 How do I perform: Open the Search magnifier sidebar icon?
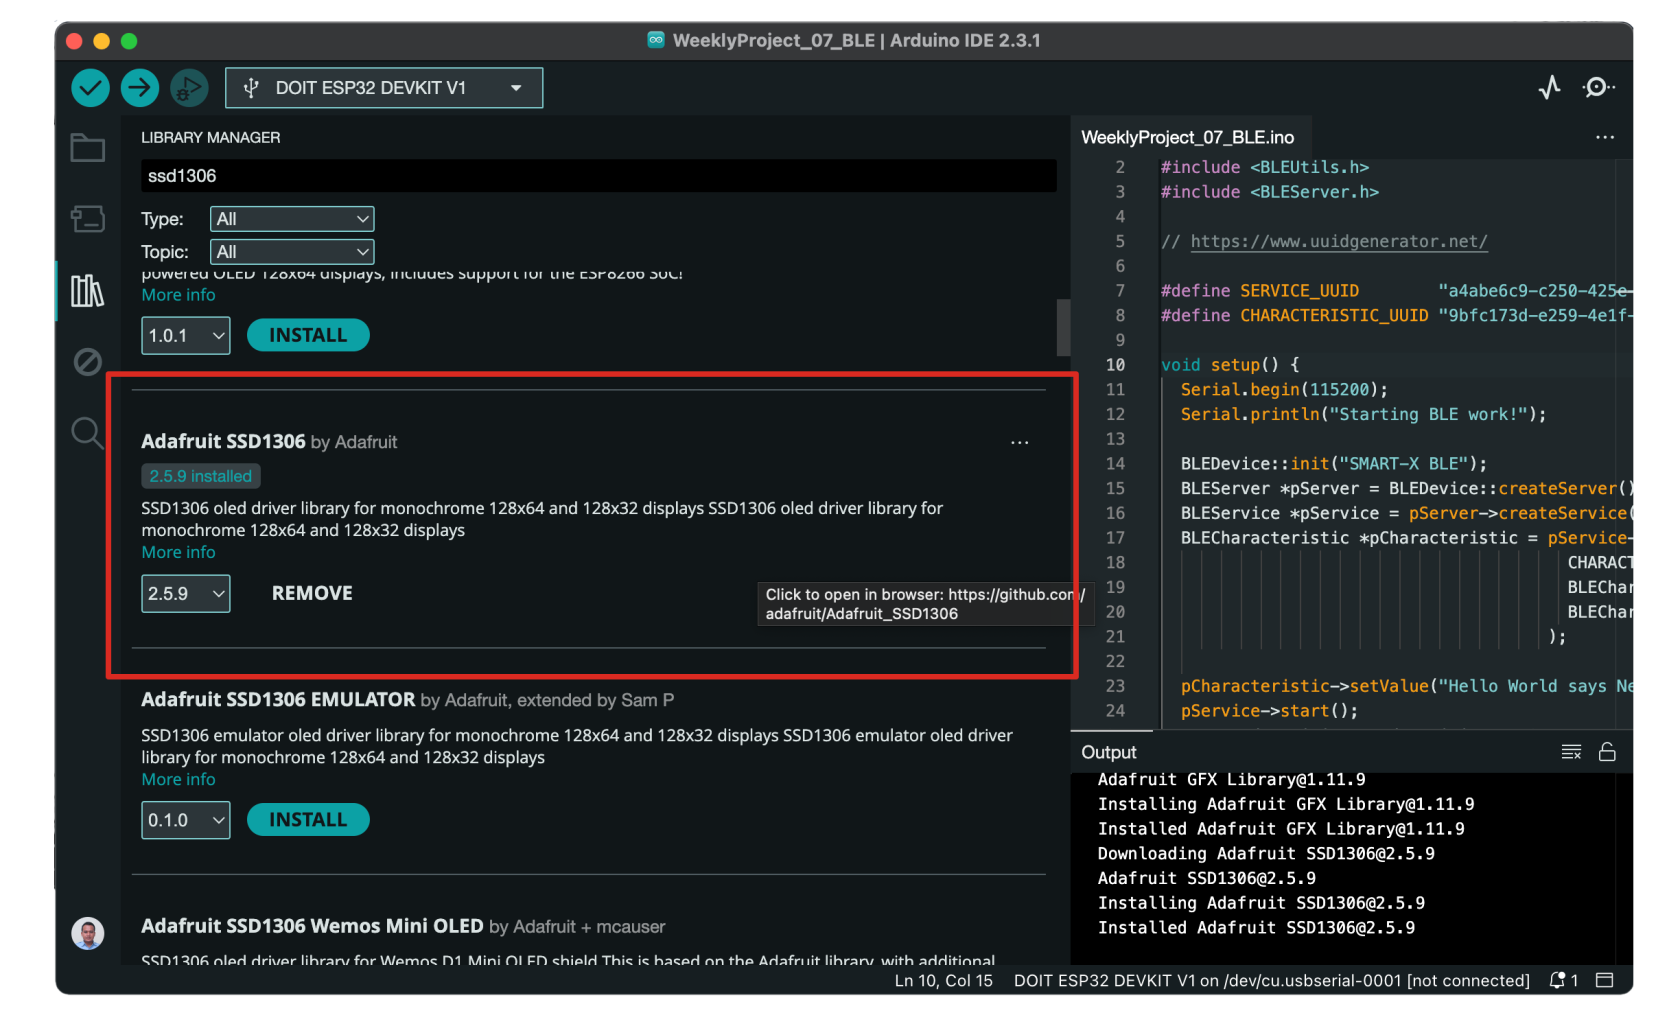pyautogui.click(x=88, y=433)
